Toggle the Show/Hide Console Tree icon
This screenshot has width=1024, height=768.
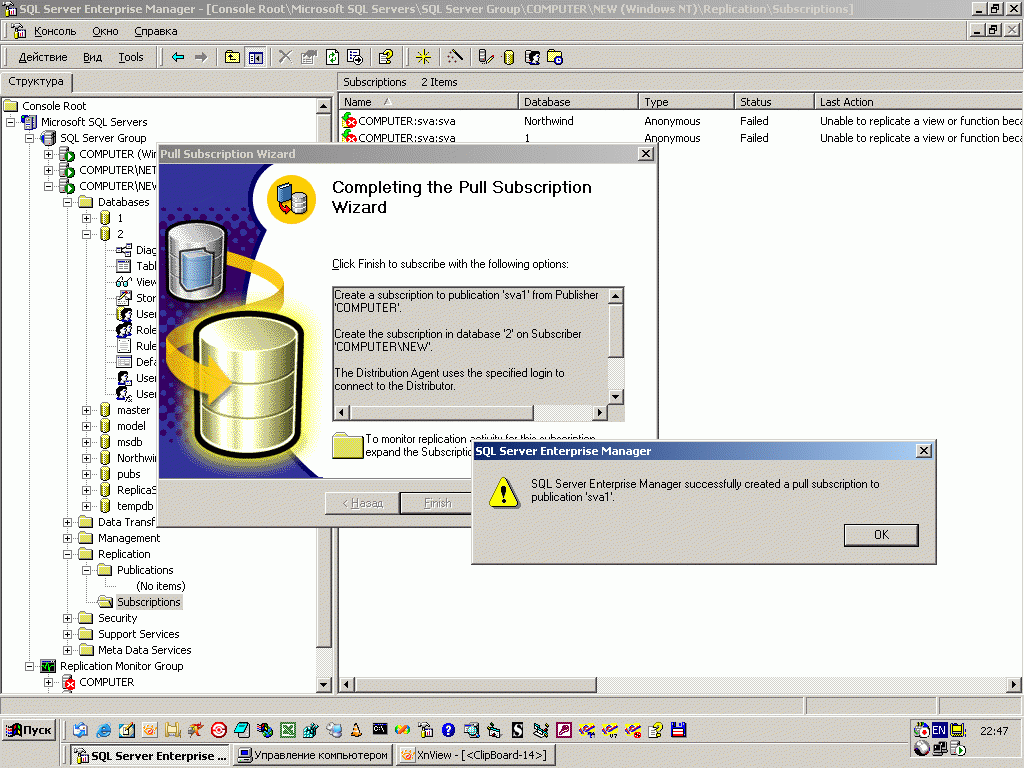pyautogui.click(x=255, y=57)
